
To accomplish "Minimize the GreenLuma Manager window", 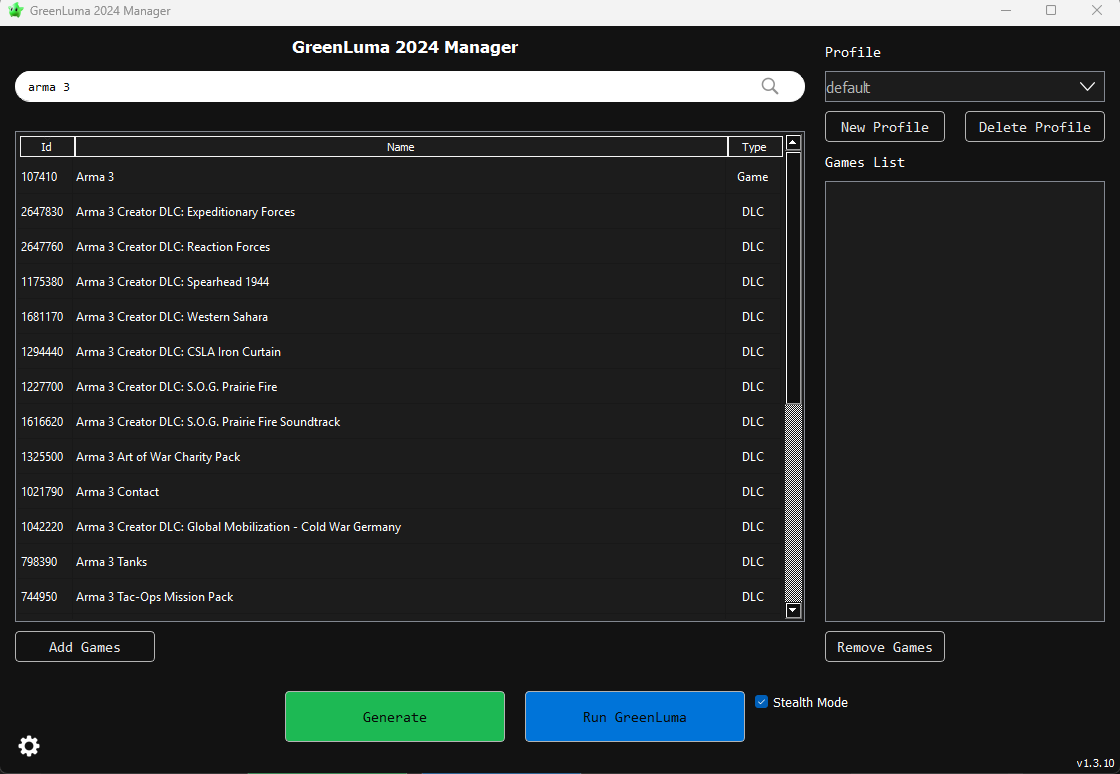I will pyautogui.click(x=1005, y=11).
